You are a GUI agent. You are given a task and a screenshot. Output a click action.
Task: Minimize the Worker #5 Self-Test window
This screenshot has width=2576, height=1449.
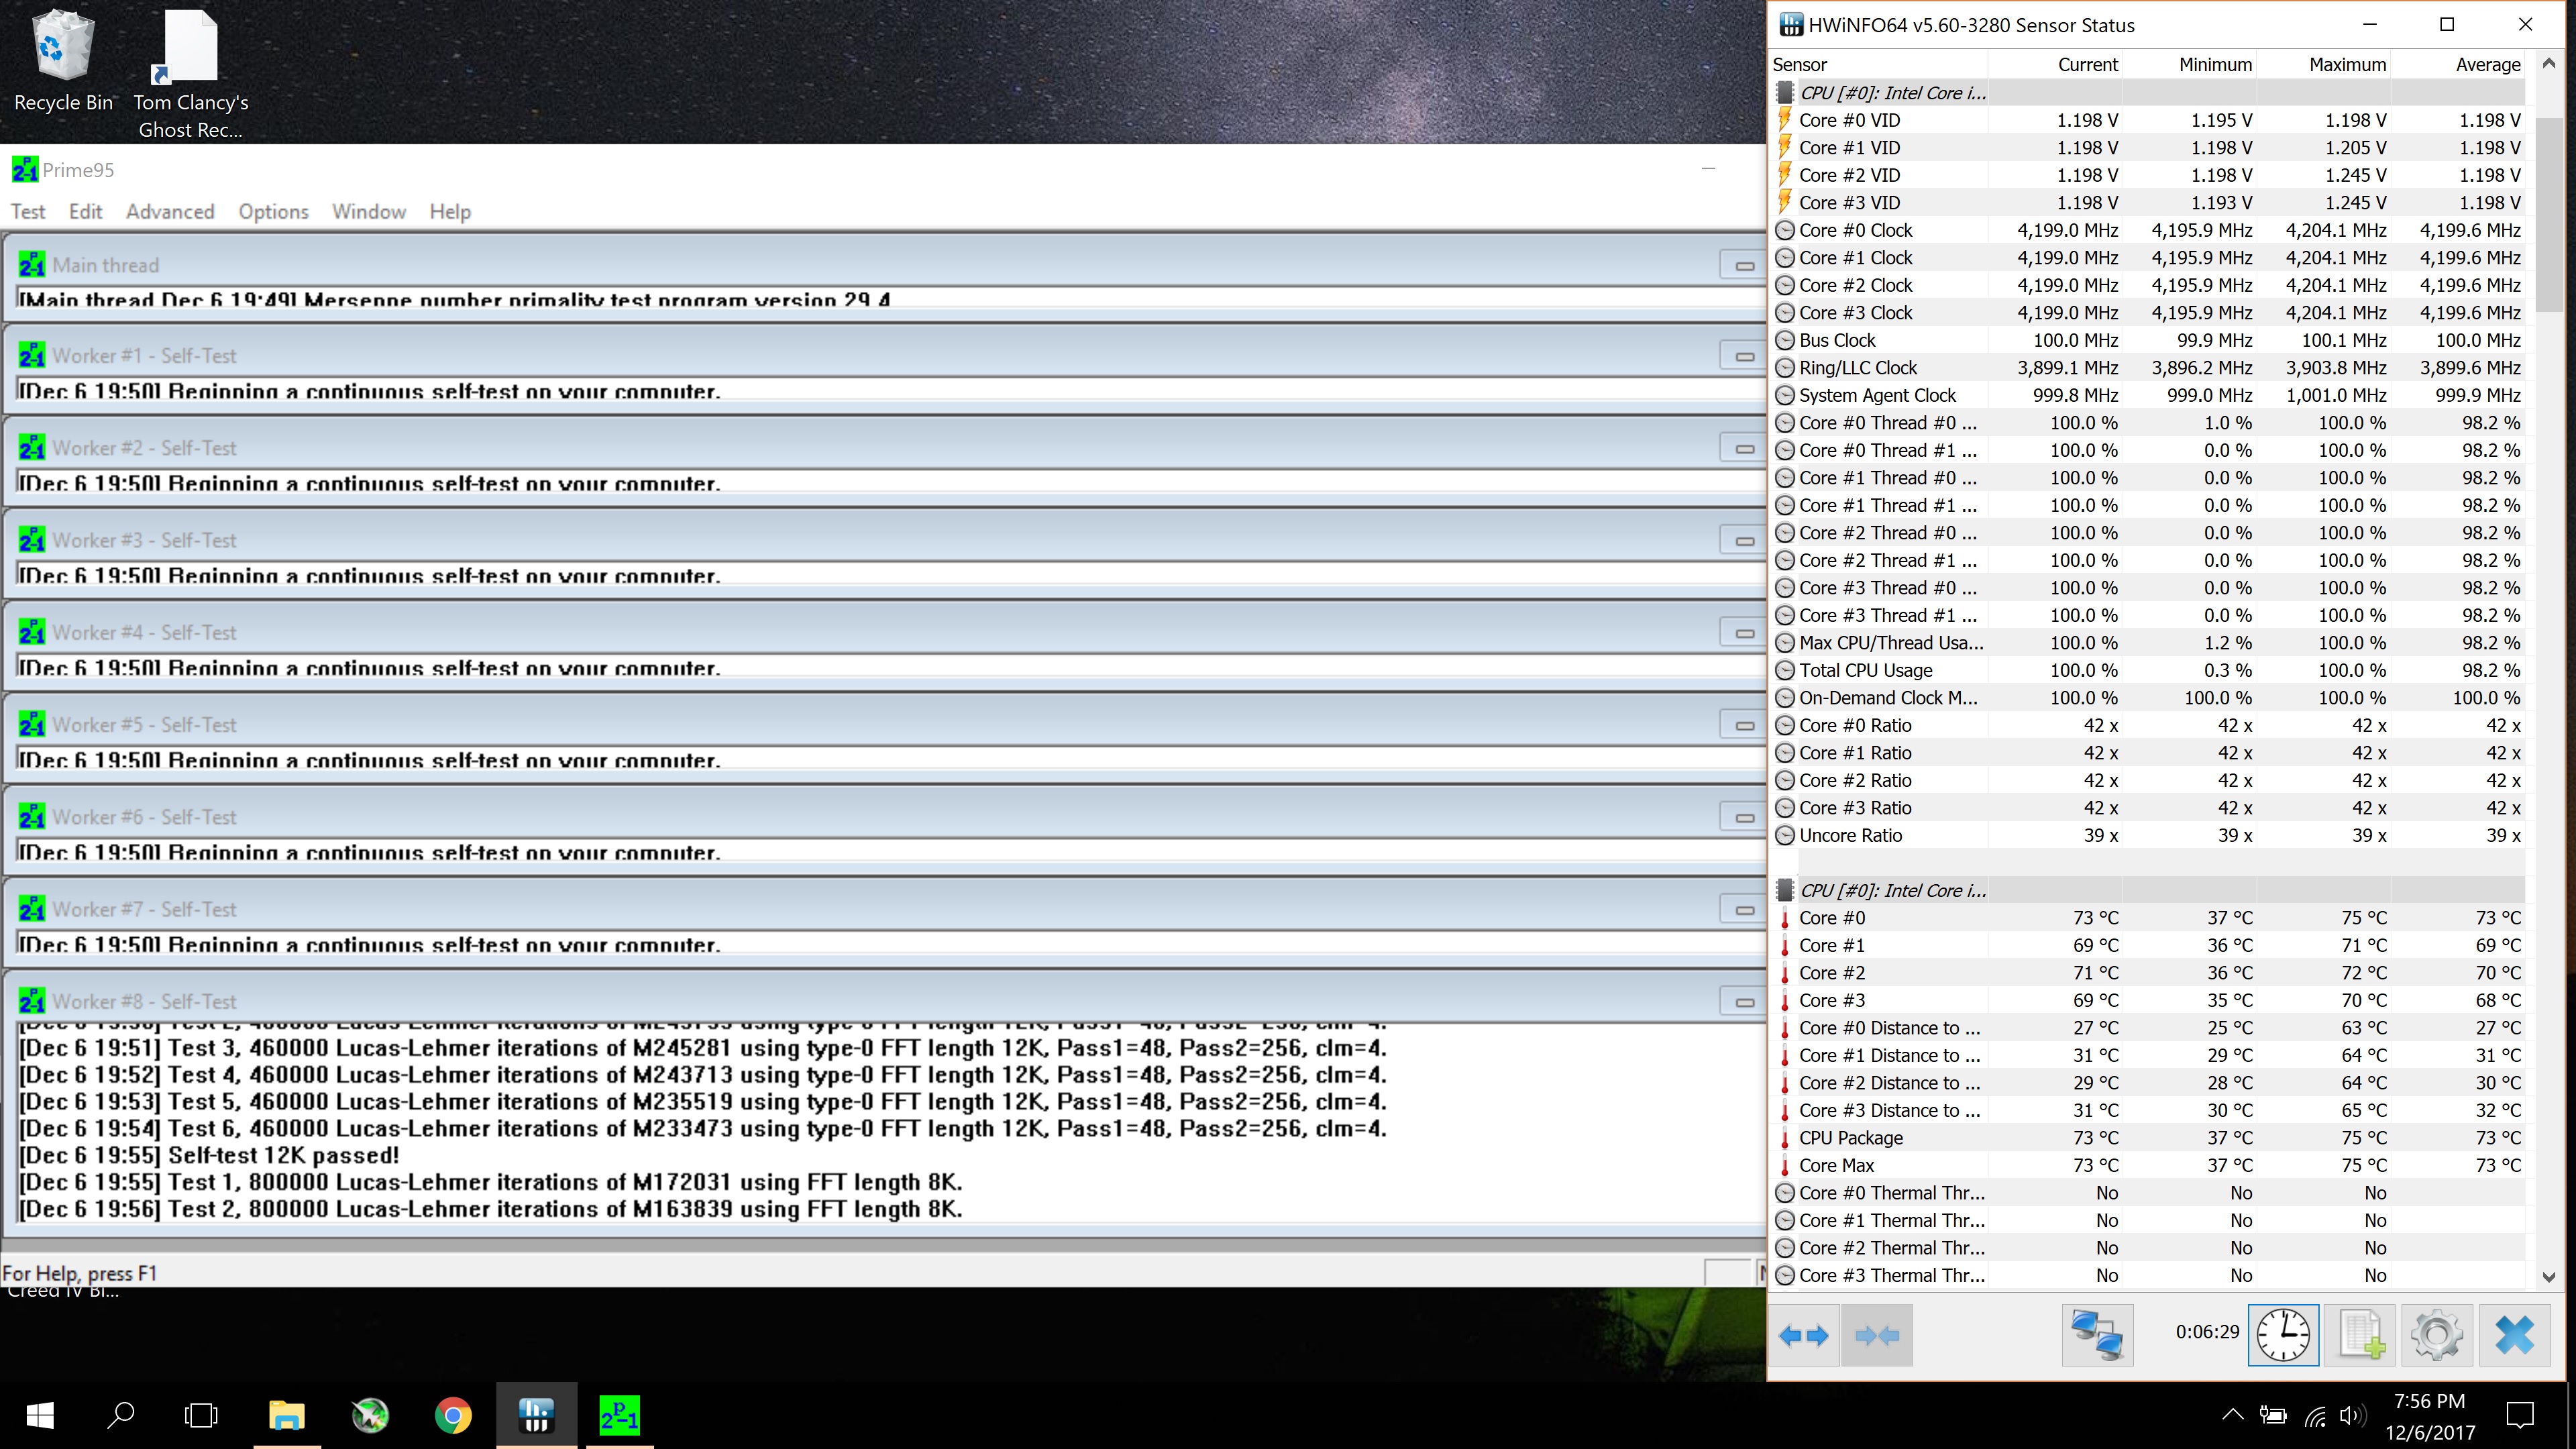click(x=1744, y=724)
